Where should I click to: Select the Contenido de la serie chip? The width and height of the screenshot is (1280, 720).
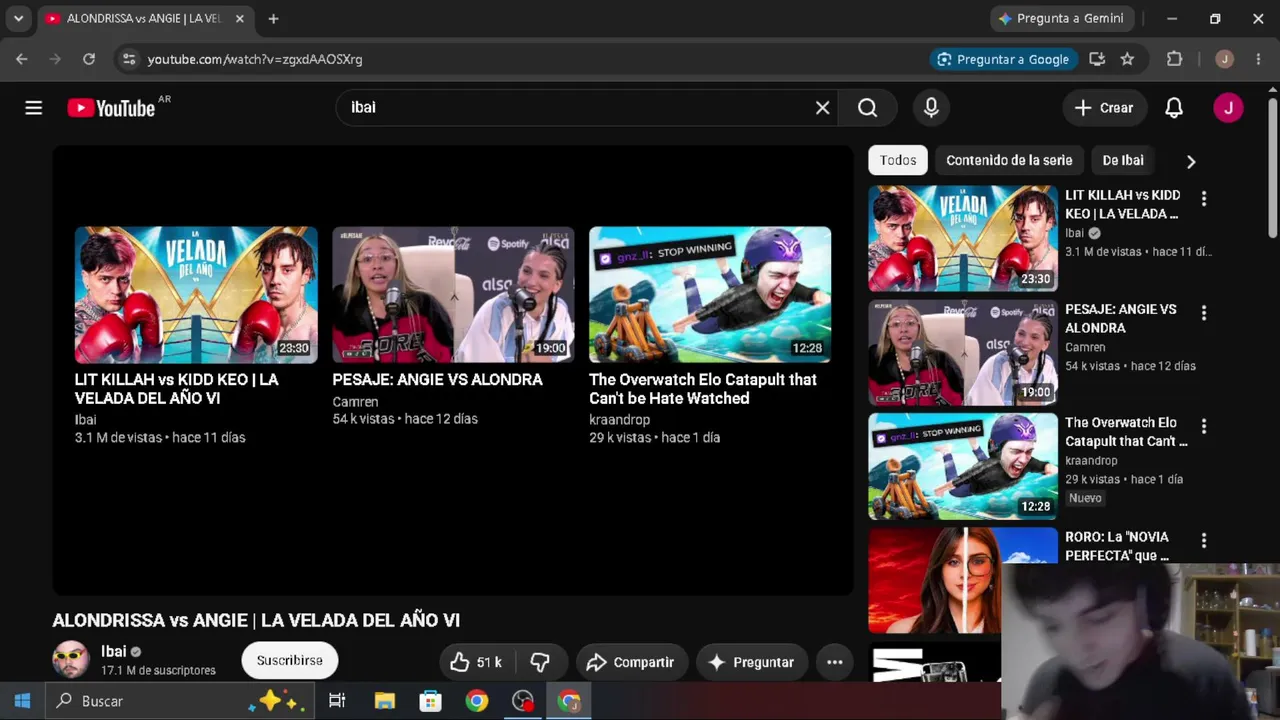[1009, 160]
